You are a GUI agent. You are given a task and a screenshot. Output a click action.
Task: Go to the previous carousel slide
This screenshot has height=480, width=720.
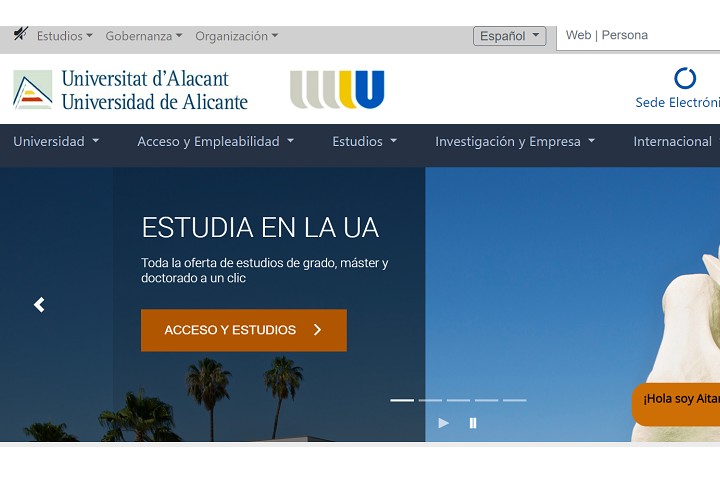coord(39,305)
